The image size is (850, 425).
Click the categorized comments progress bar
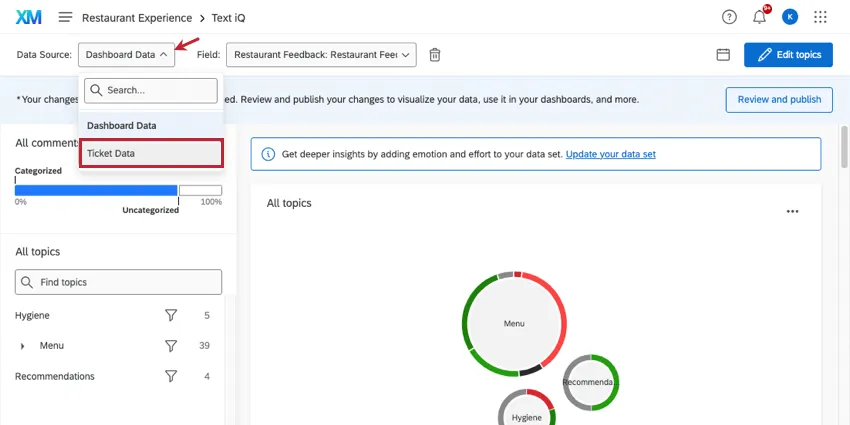96,190
